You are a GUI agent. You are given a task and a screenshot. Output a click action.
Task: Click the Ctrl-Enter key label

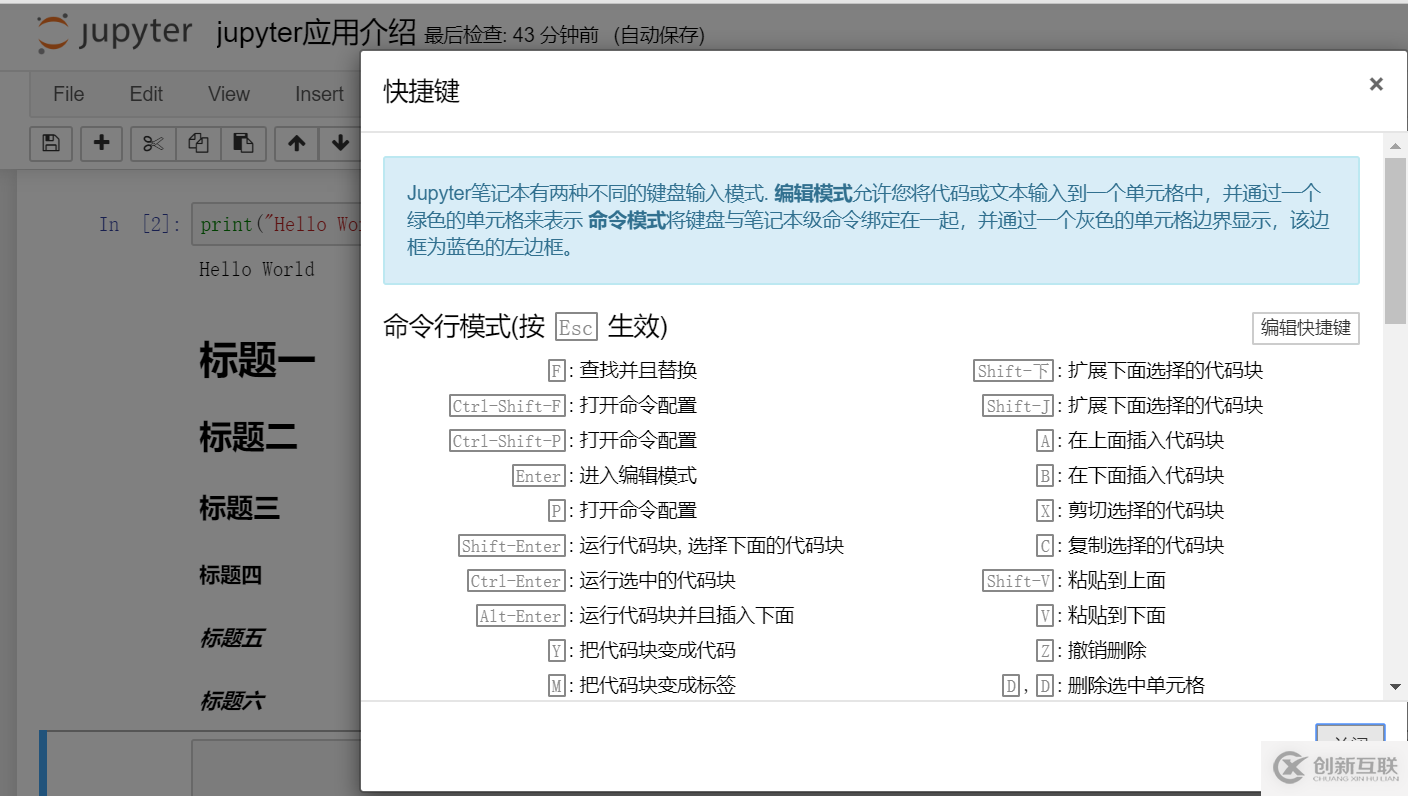[x=517, y=581]
